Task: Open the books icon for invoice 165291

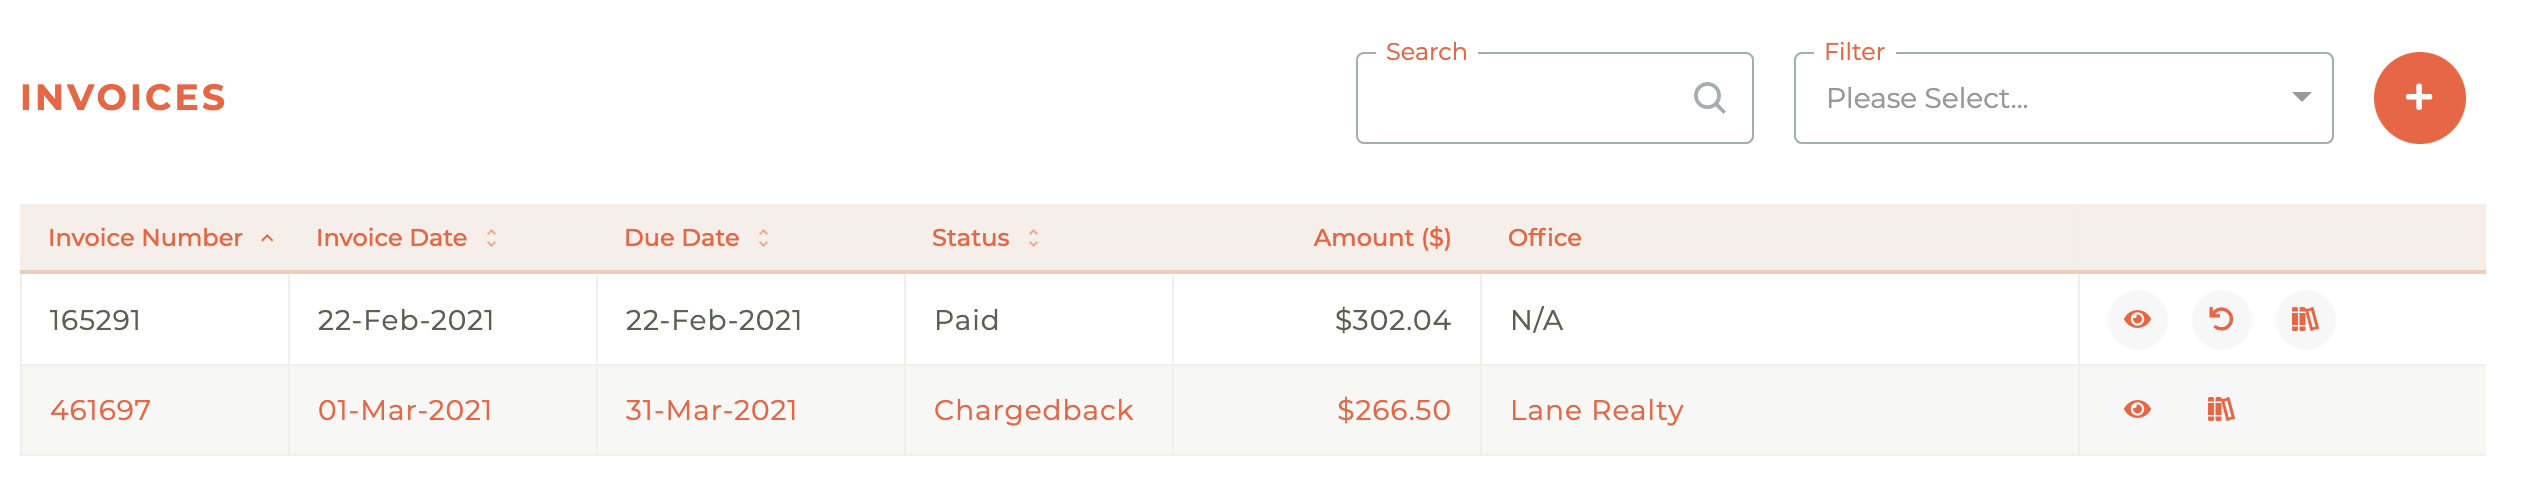Action: click(x=2305, y=320)
